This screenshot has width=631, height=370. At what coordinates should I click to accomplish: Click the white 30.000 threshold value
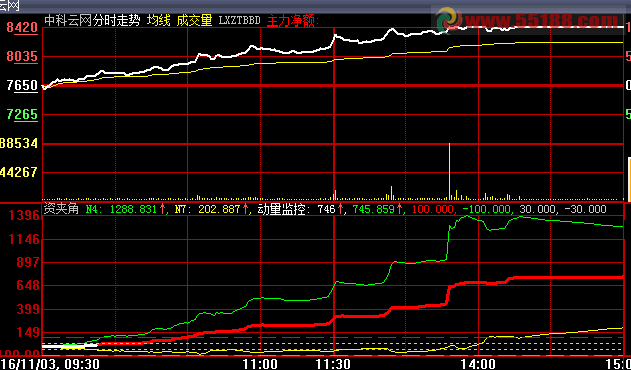(538, 209)
